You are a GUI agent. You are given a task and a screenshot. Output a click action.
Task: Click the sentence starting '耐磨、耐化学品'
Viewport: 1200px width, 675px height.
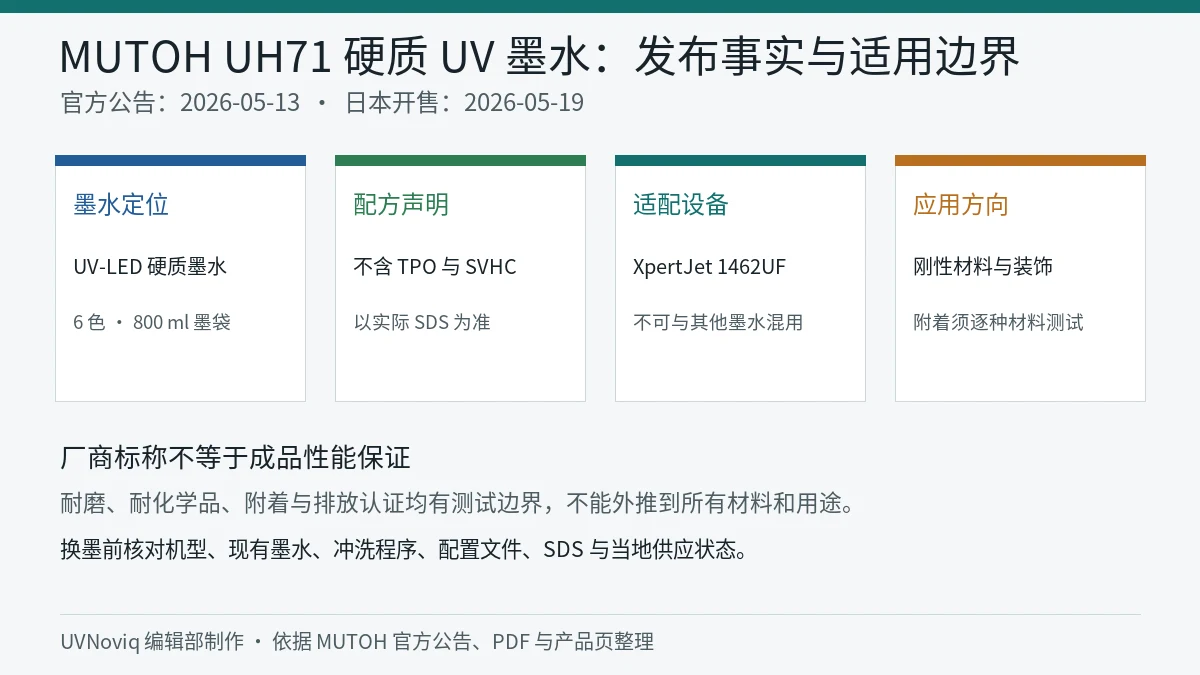pos(459,504)
